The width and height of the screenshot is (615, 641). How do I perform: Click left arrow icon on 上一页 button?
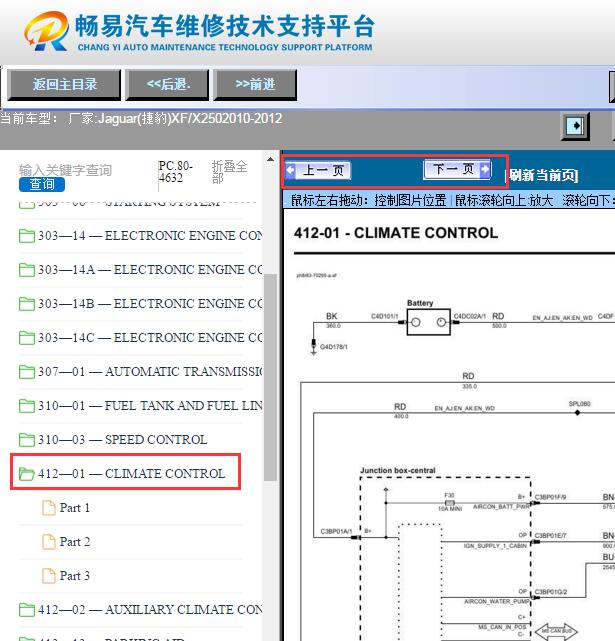click(290, 169)
